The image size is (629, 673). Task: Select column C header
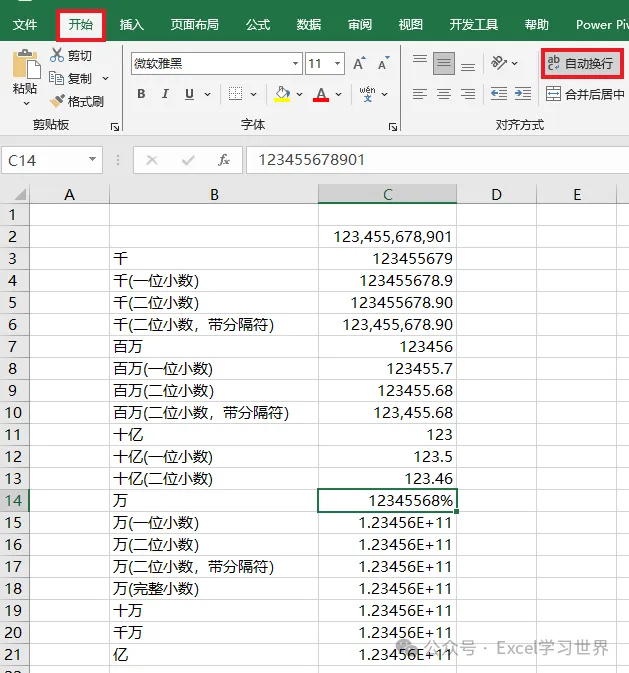(x=387, y=194)
